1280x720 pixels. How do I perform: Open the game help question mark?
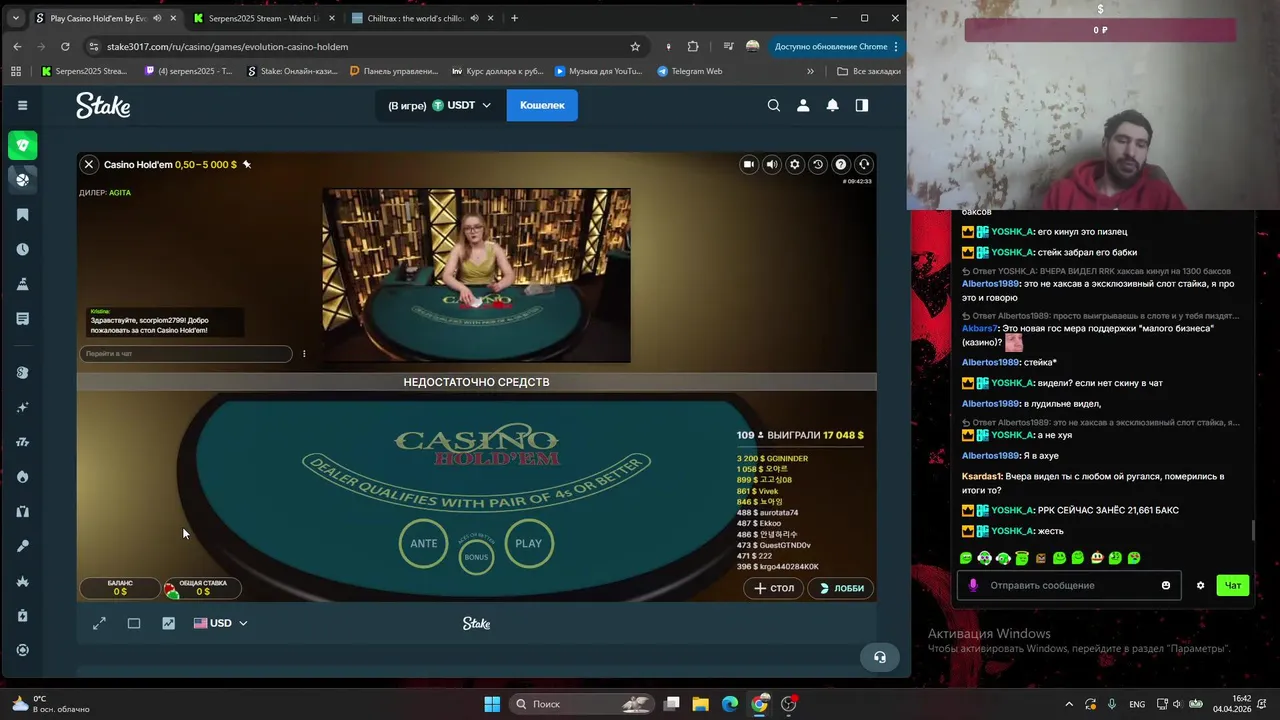click(841, 164)
